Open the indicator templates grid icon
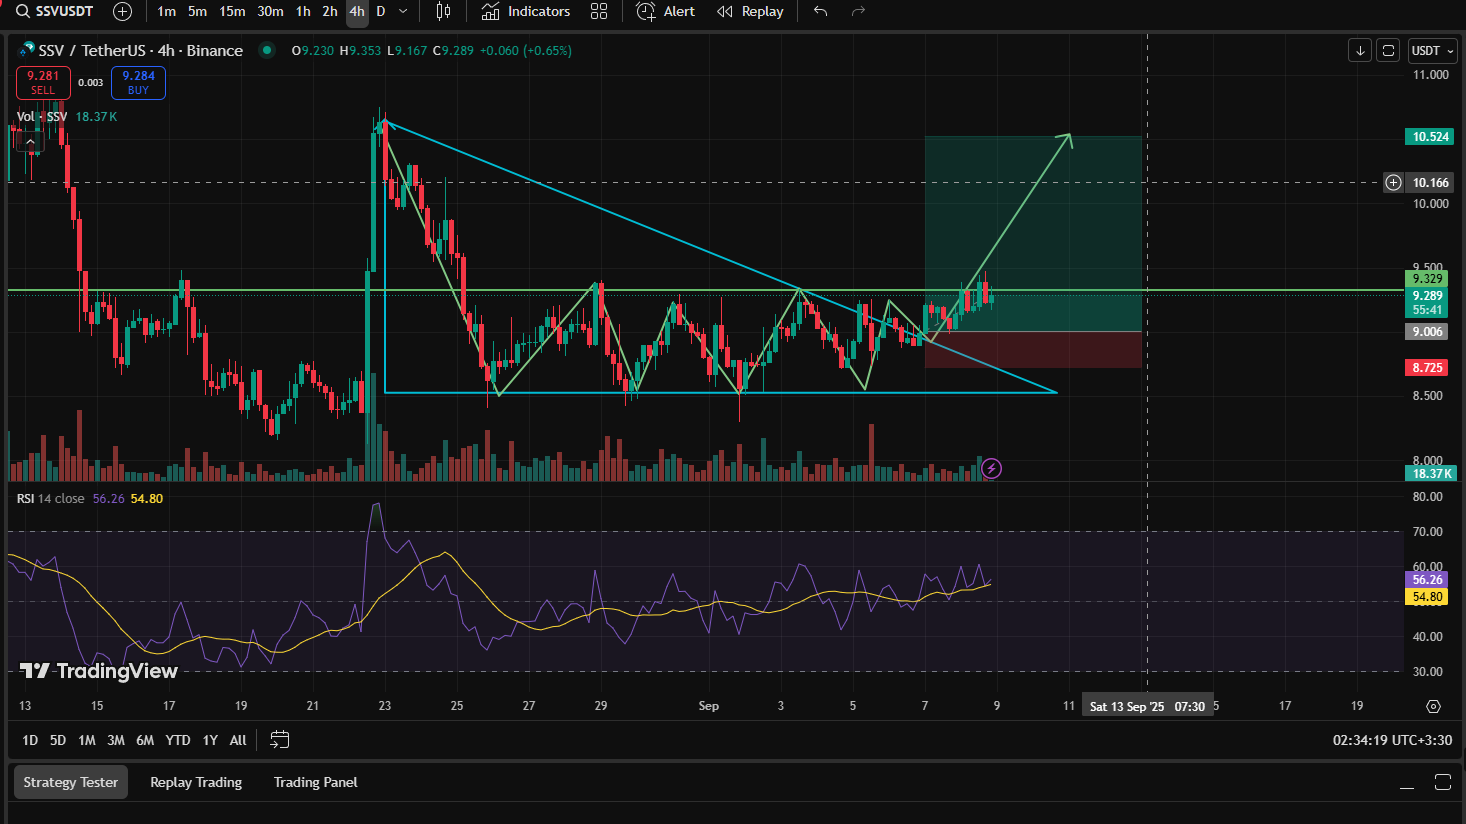1466x824 pixels. (599, 11)
